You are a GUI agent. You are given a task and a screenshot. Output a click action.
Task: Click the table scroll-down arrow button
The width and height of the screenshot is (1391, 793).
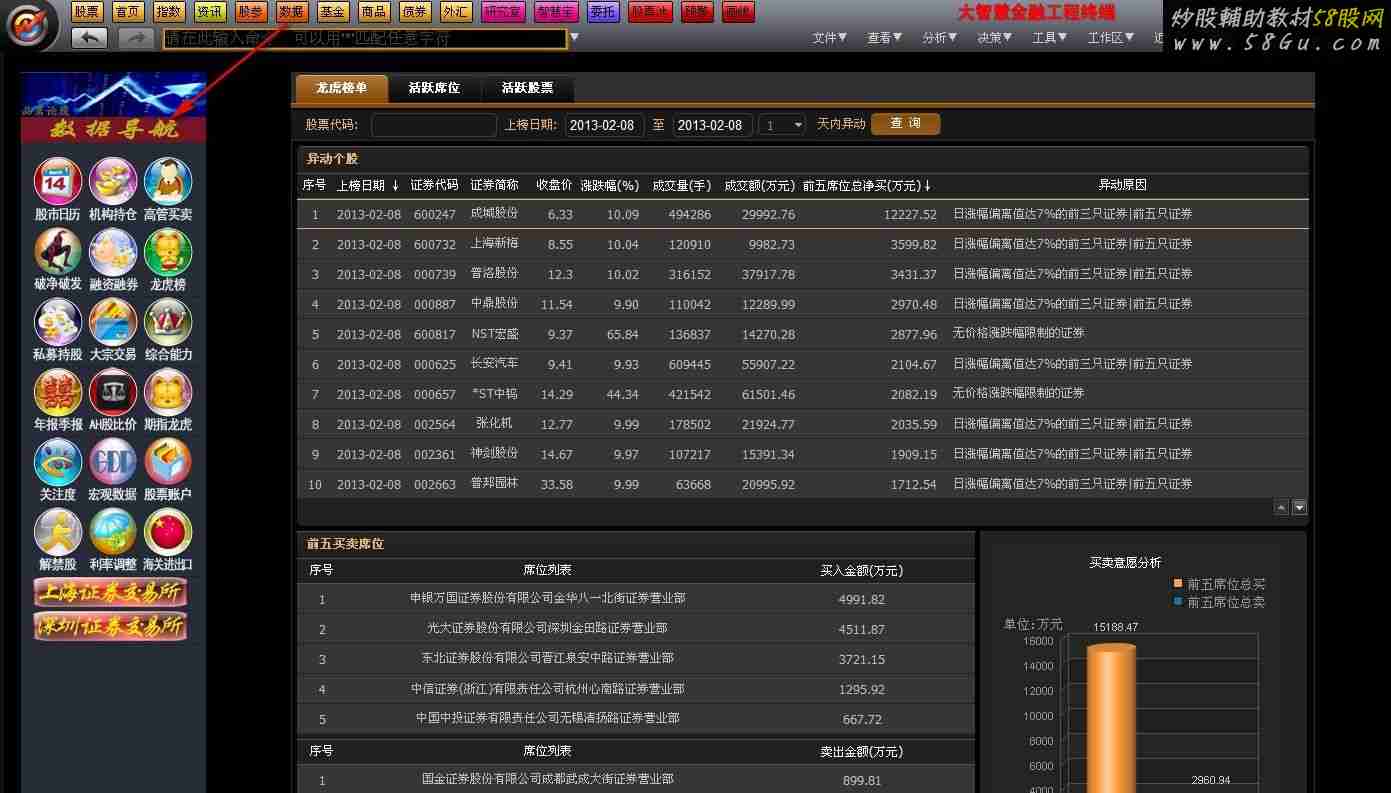click(1299, 507)
